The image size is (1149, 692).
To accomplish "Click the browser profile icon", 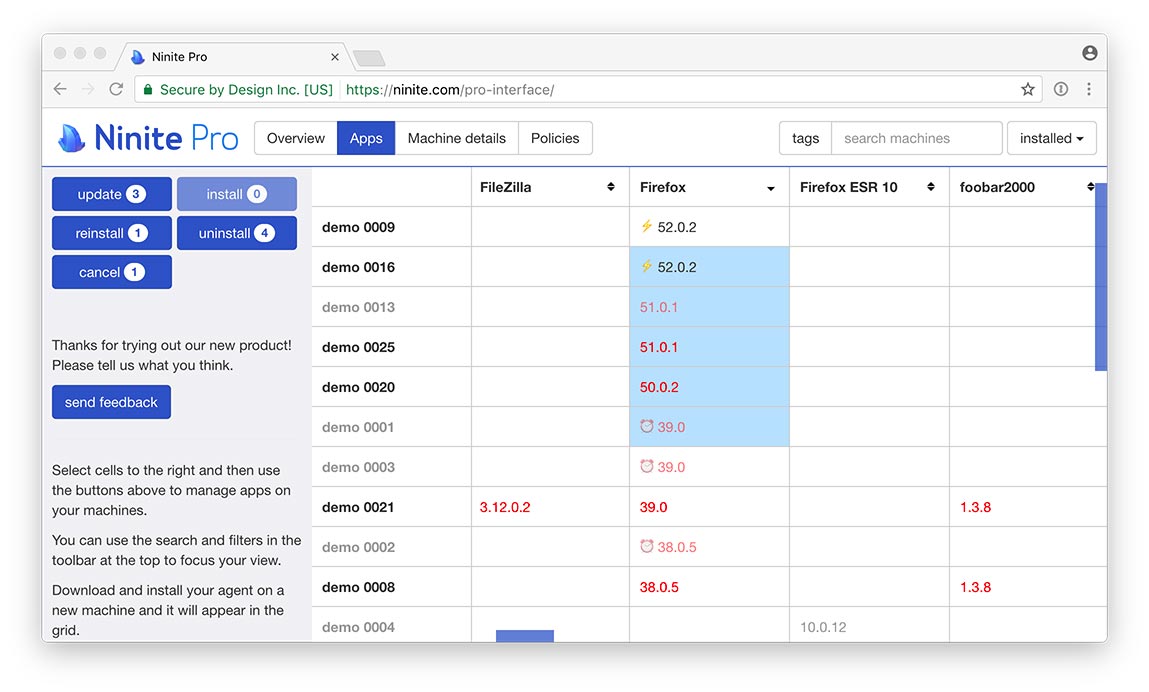I will point(1089,52).
